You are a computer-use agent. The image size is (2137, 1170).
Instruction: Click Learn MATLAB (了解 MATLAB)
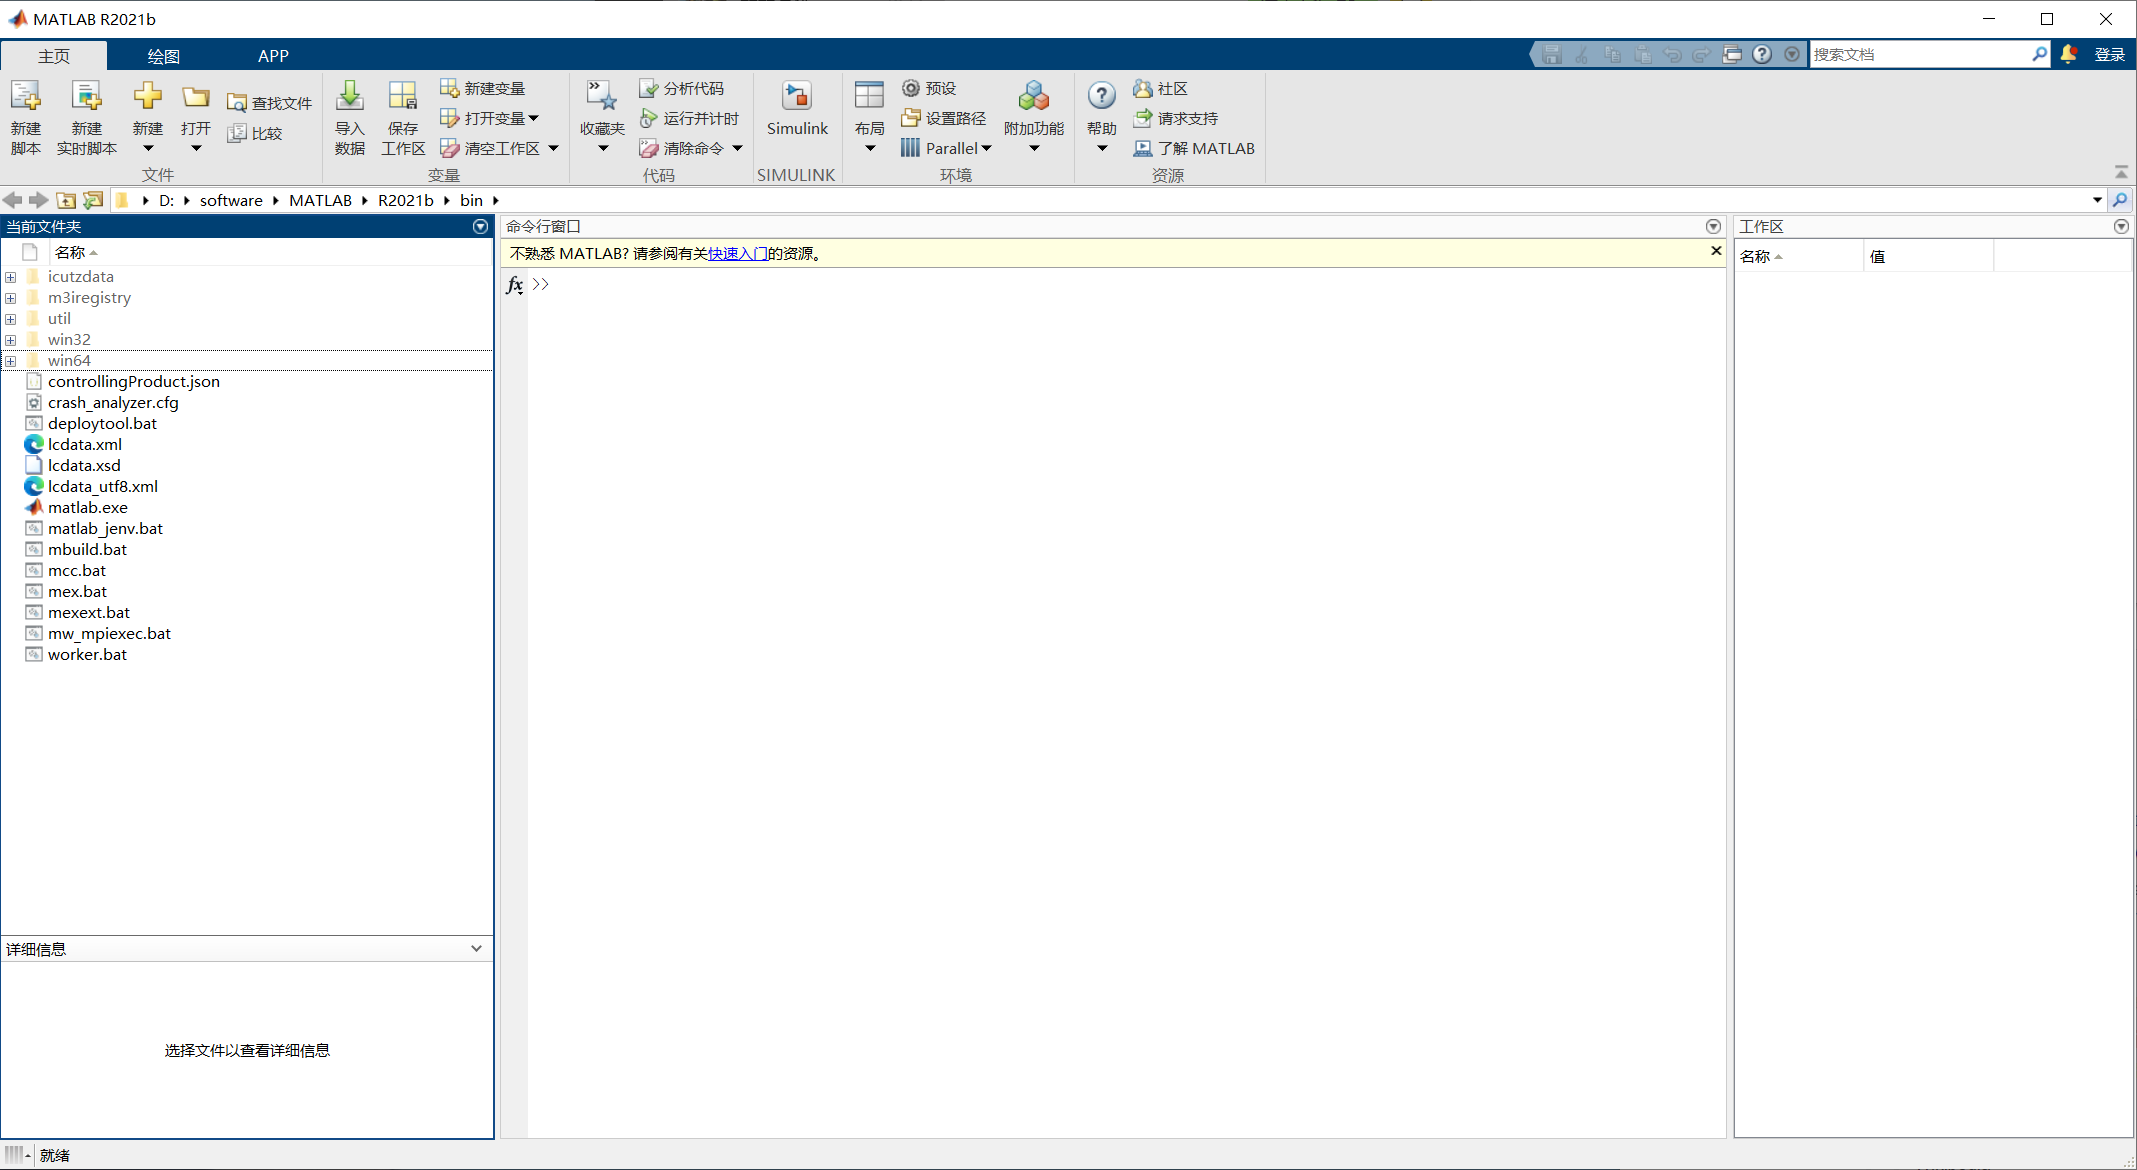tap(1194, 148)
